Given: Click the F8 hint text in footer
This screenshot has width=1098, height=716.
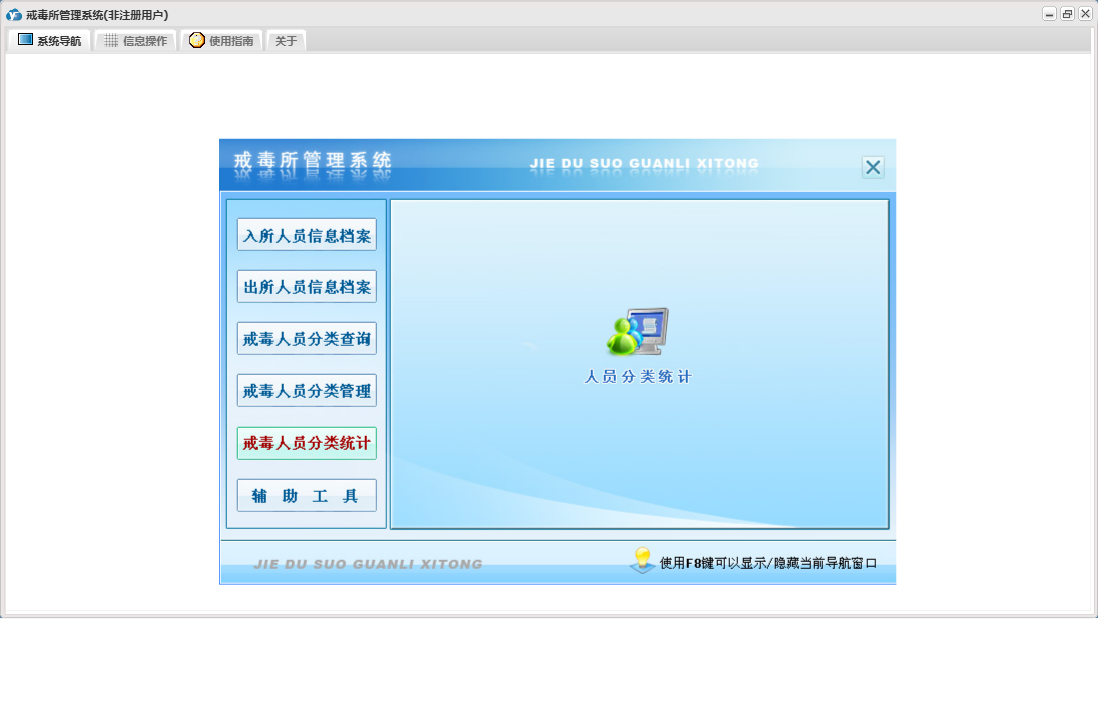Looking at the screenshot, I should [768, 563].
